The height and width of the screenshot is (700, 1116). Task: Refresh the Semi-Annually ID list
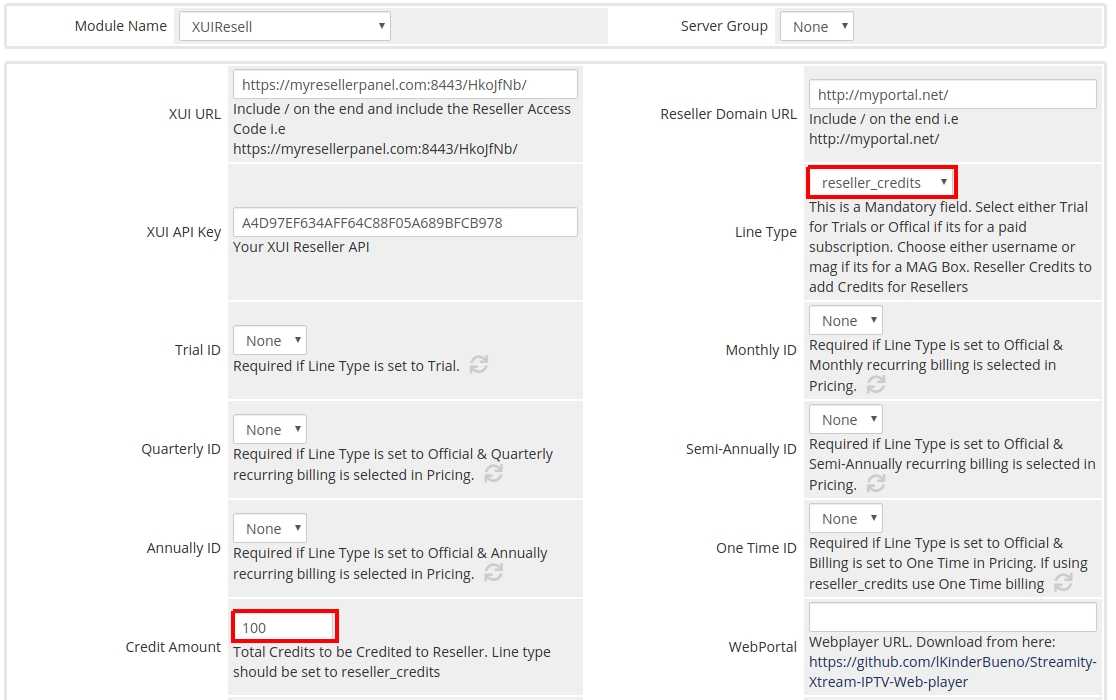coord(875,484)
